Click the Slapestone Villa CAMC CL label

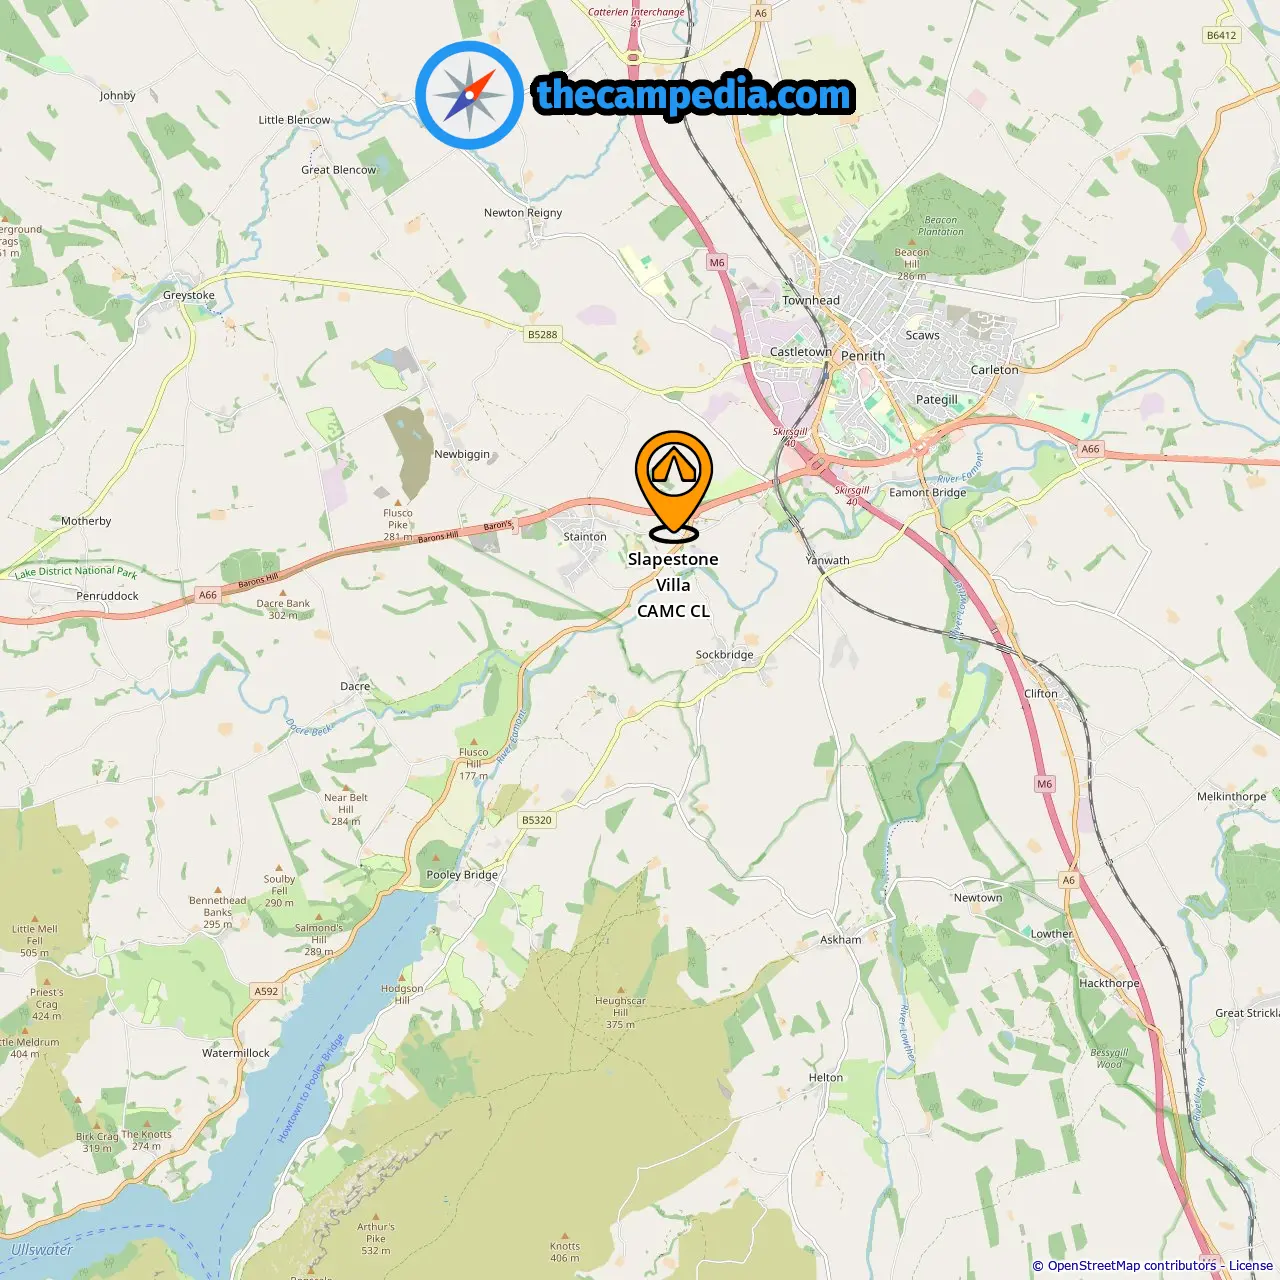(x=673, y=585)
